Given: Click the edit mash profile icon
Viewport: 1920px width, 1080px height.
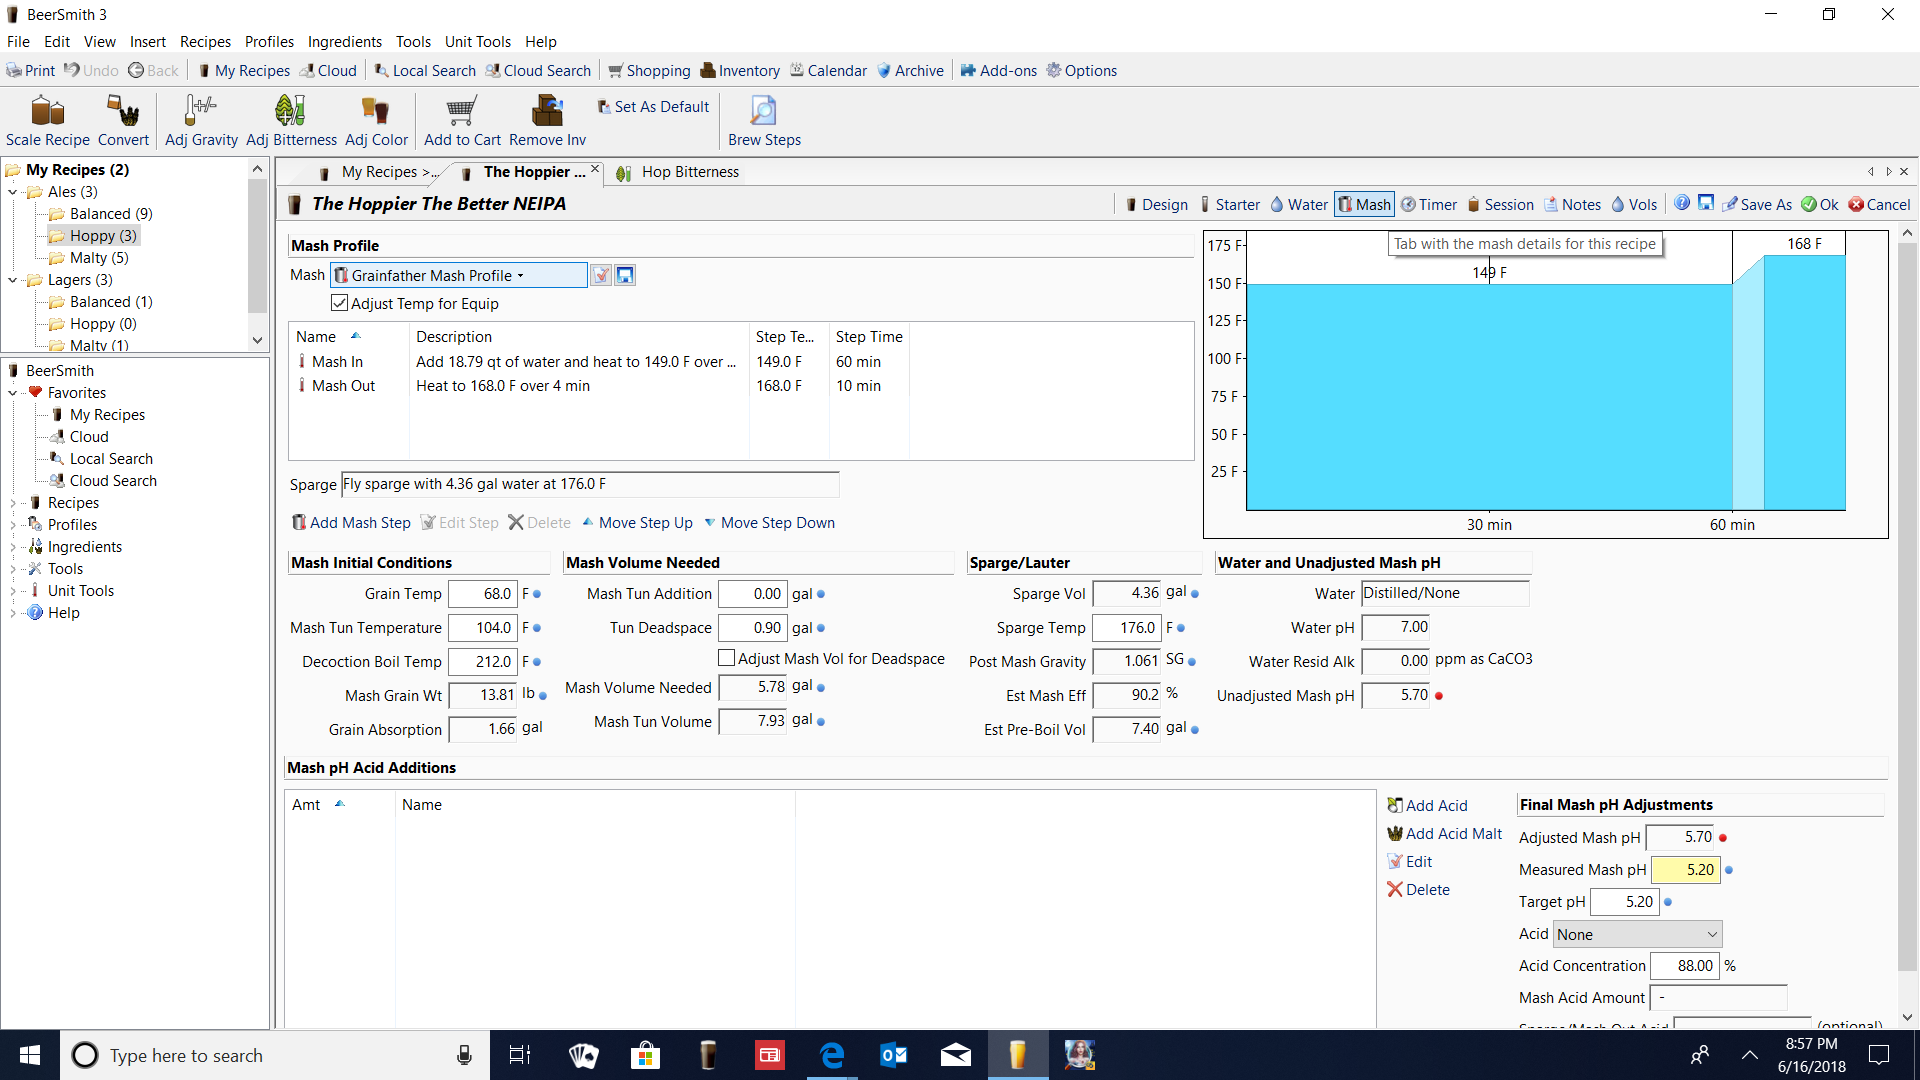Looking at the screenshot, I should pos(601,276).
